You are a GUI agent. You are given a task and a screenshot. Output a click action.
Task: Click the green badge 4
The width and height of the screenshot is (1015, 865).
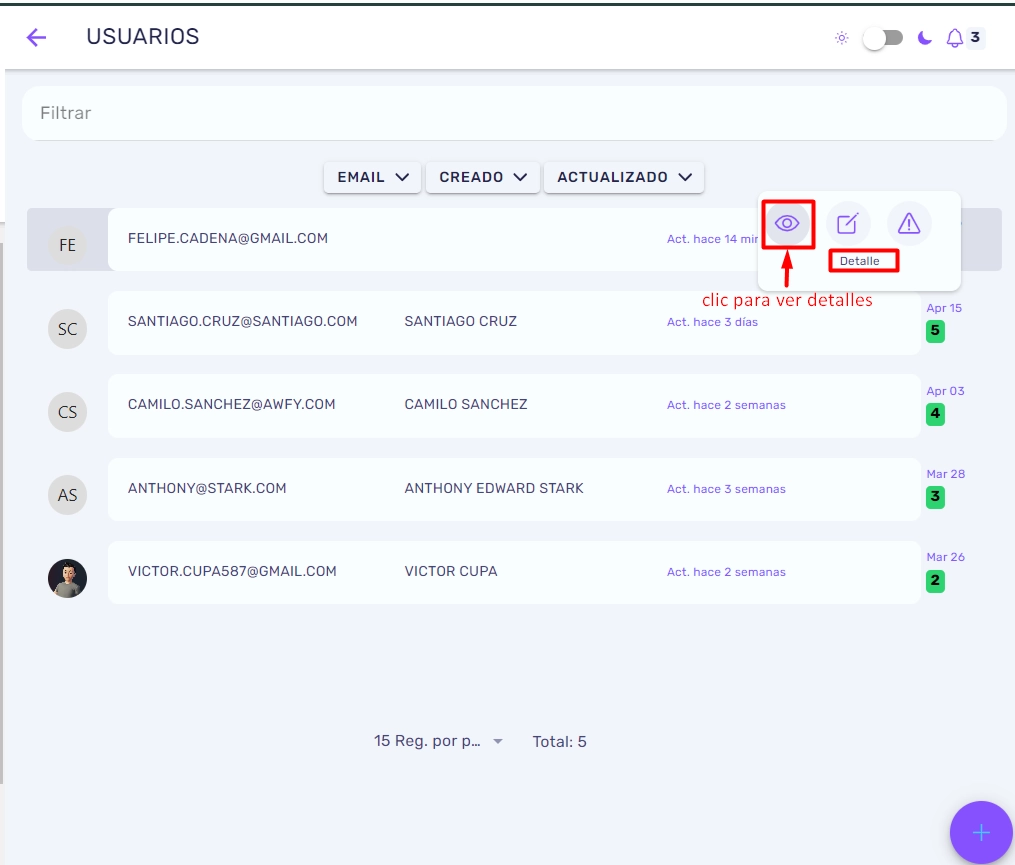[x=935, y=414]
